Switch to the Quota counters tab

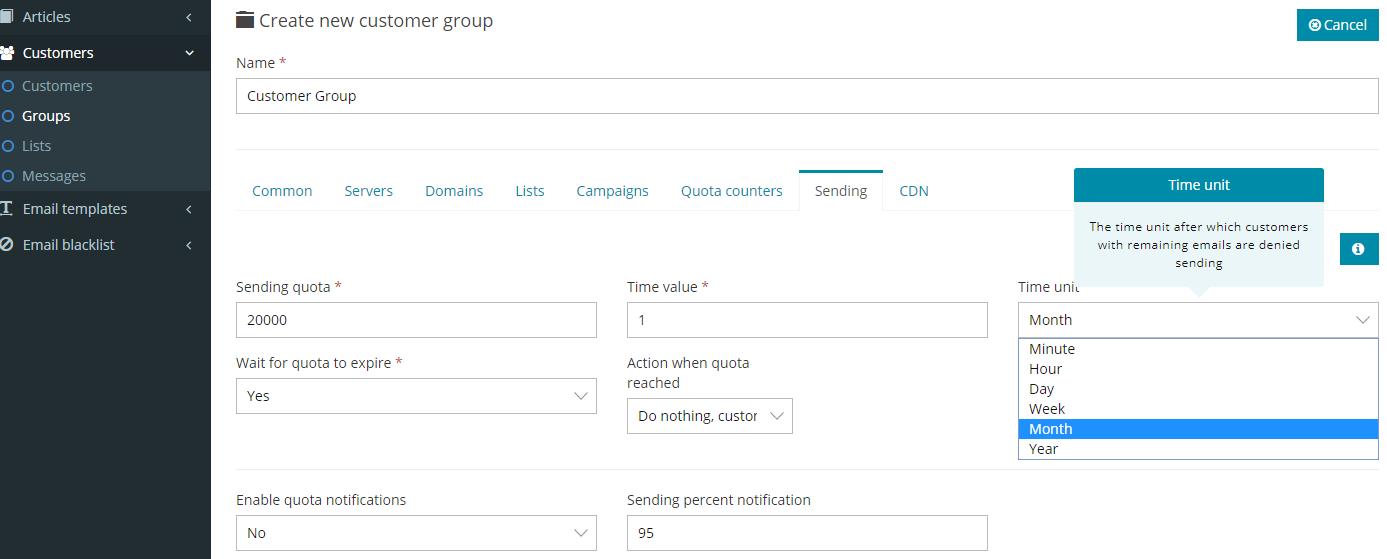coord(732,191)
